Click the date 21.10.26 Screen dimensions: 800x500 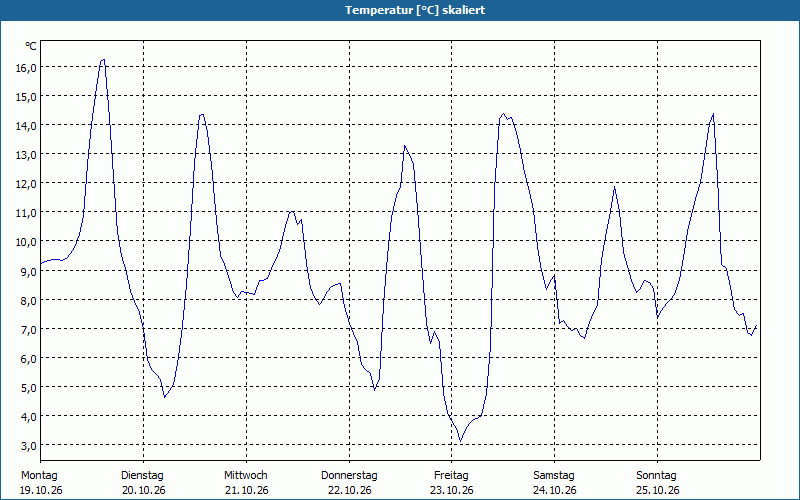tap(247, 490)
